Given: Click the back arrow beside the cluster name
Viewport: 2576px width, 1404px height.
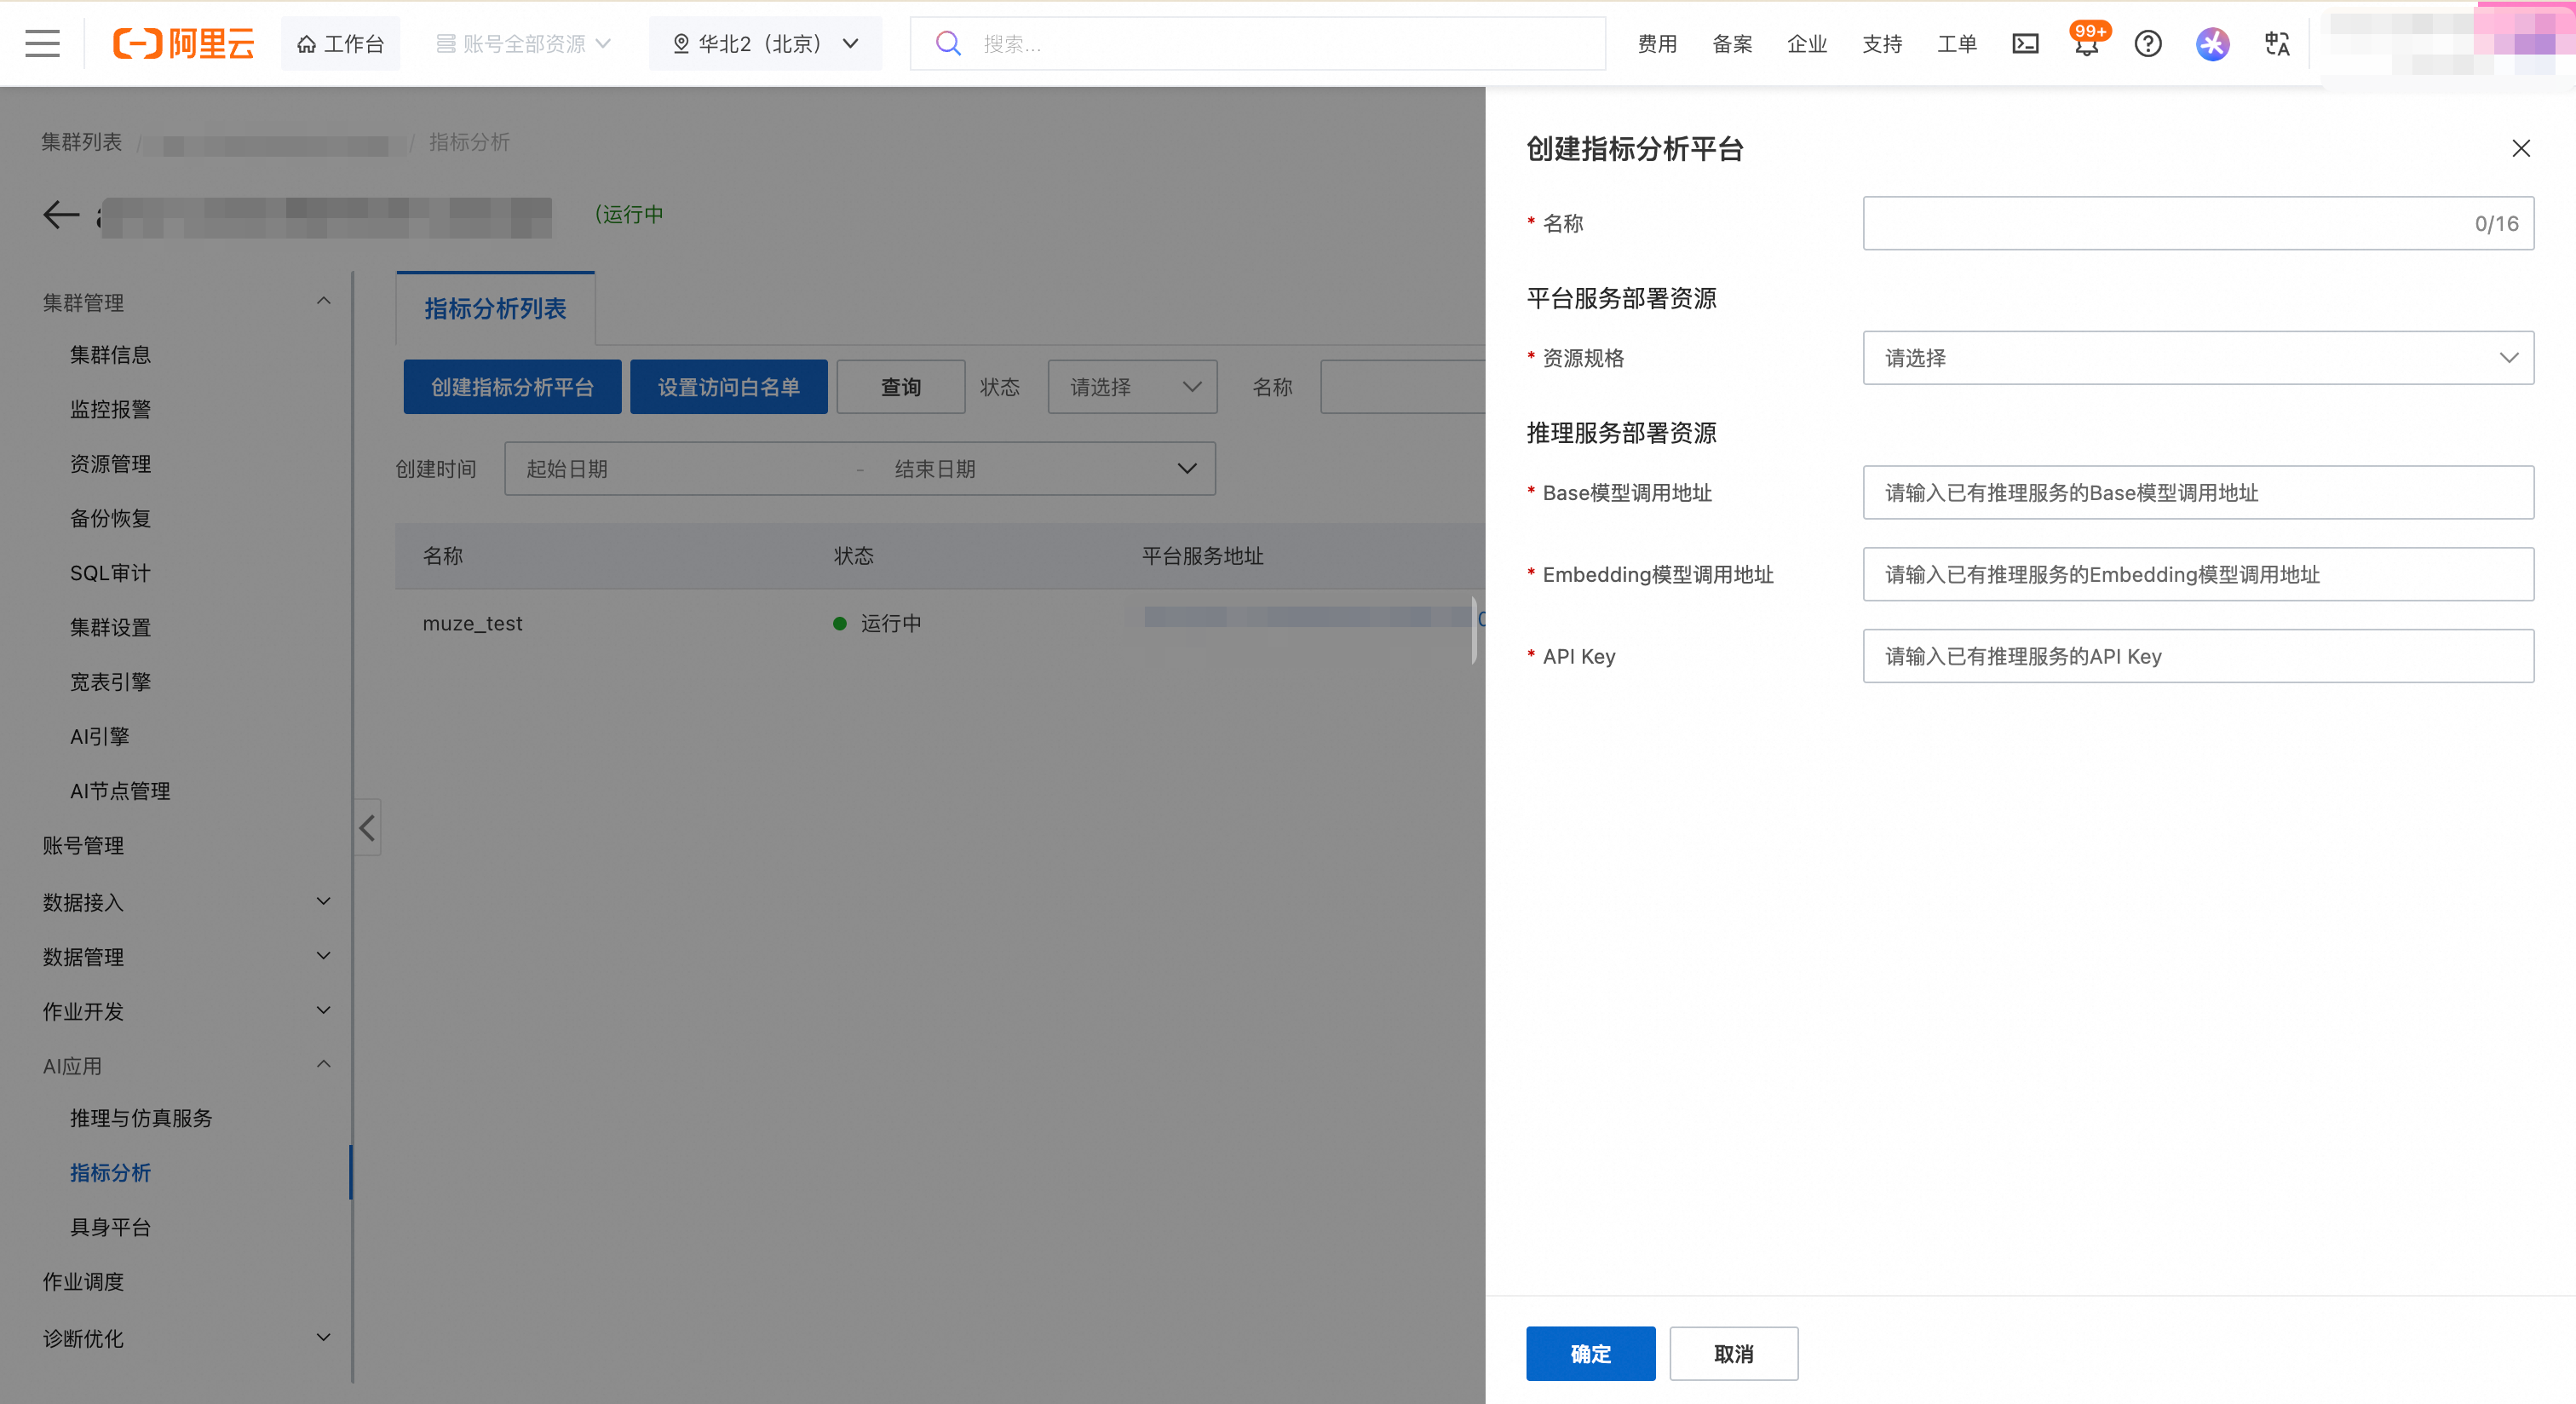Looking at the screenshot, I should tap(61, 214).
